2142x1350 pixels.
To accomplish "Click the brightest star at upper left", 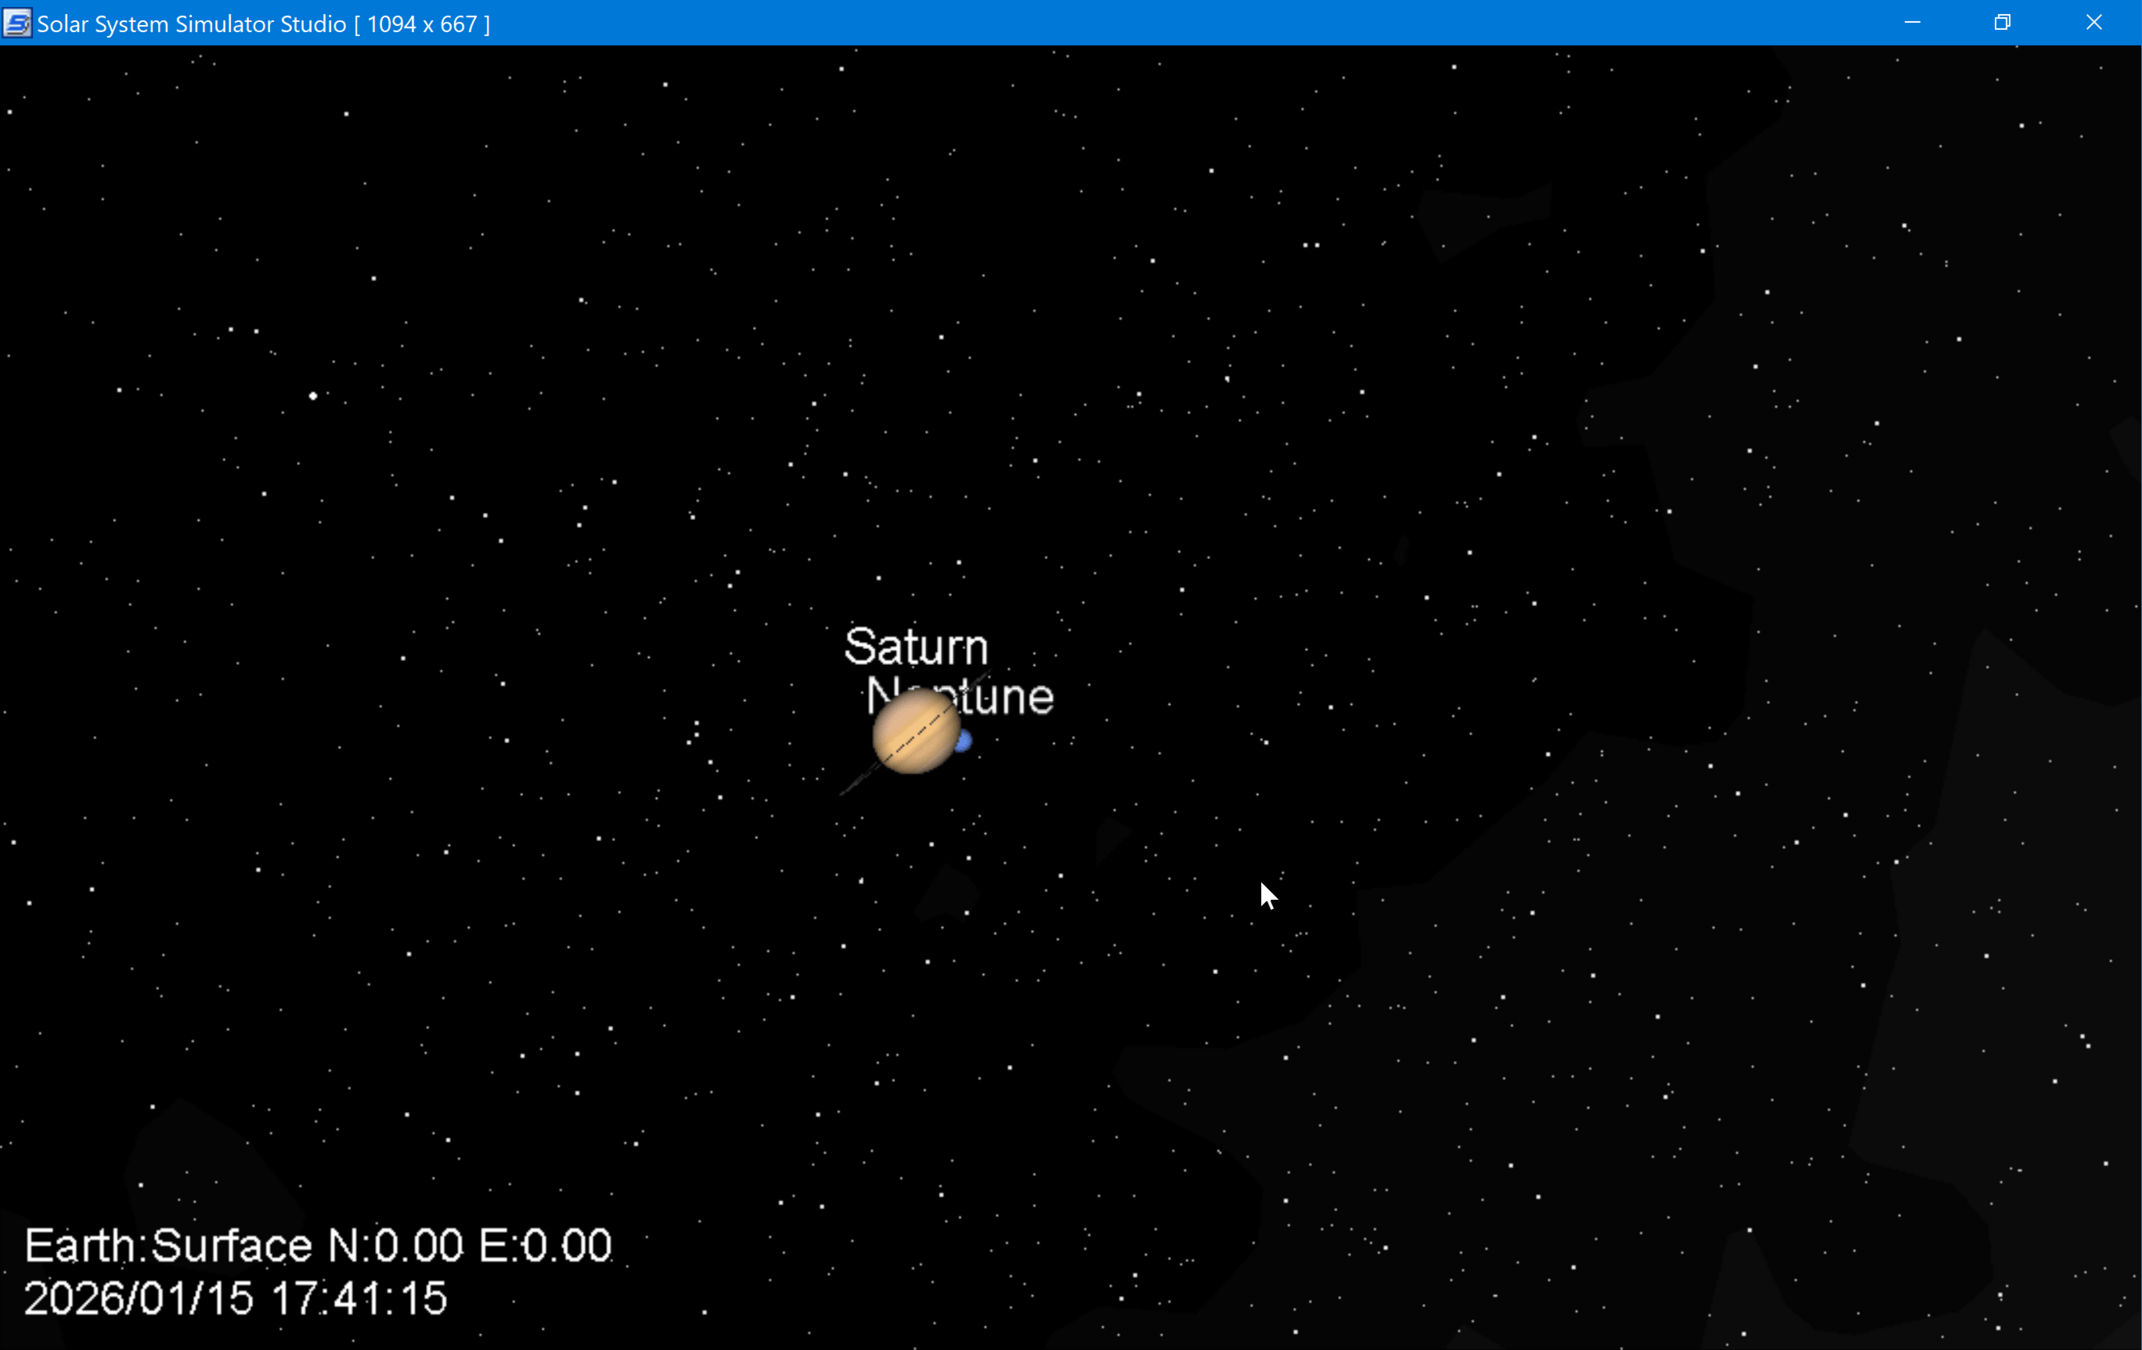I will [x=313, y=396].
